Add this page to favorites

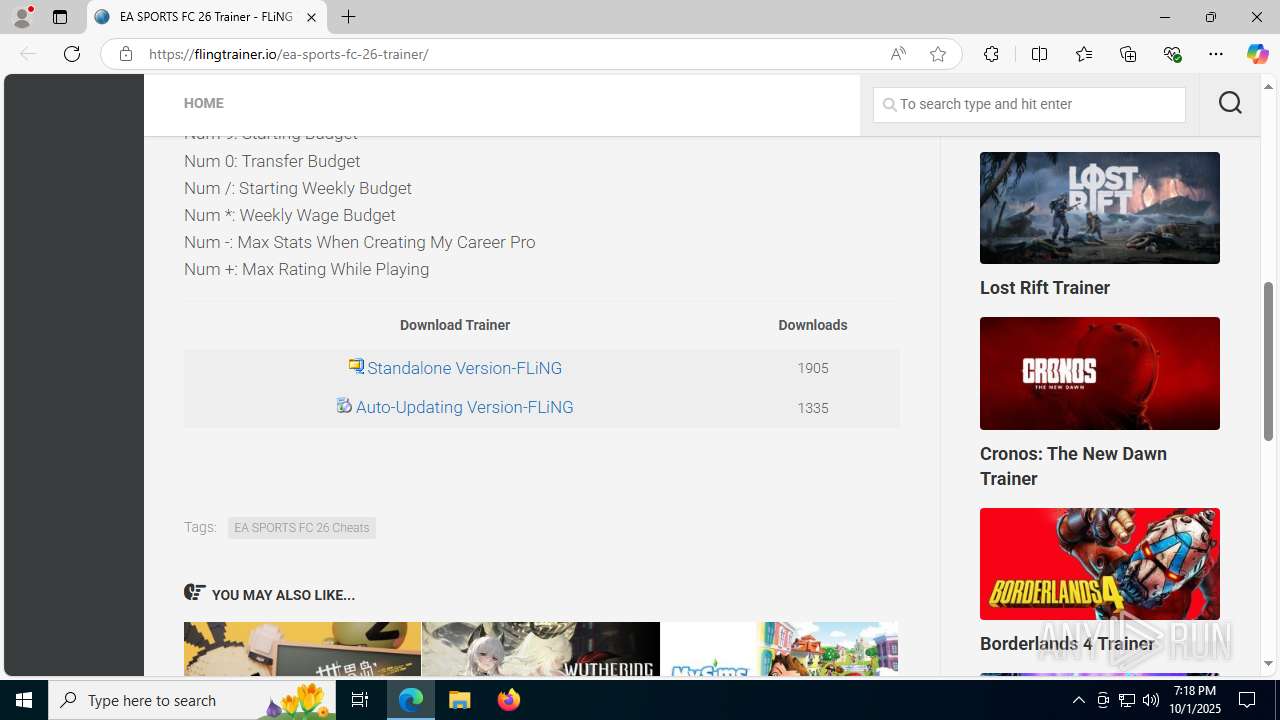tap(938, 54)
